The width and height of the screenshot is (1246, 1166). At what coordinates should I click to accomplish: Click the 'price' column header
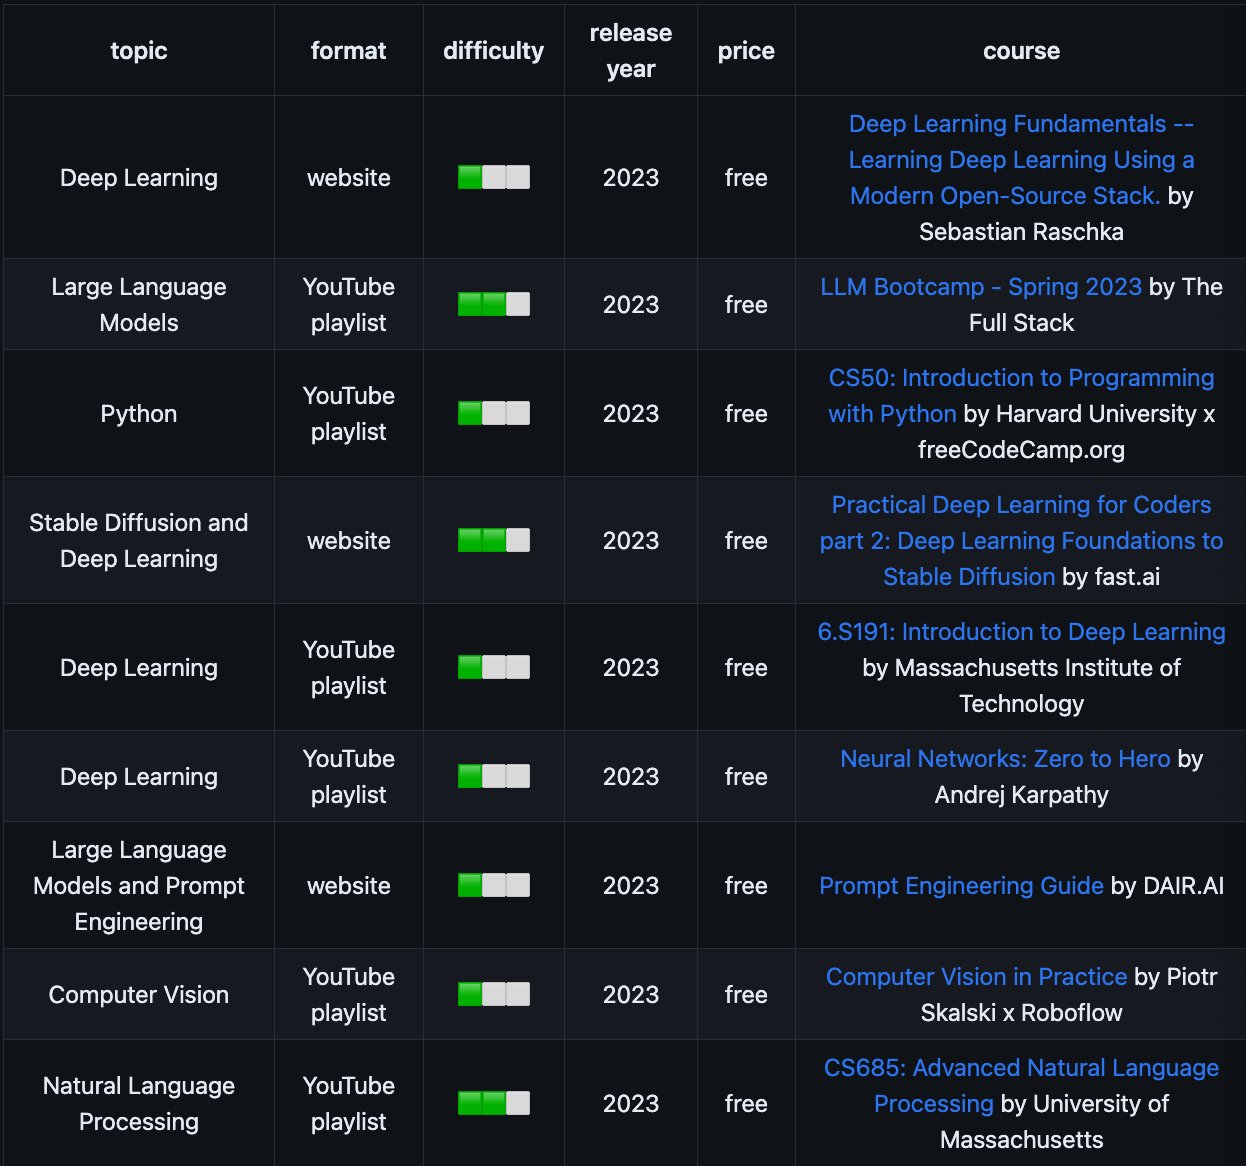coord(746,51)
